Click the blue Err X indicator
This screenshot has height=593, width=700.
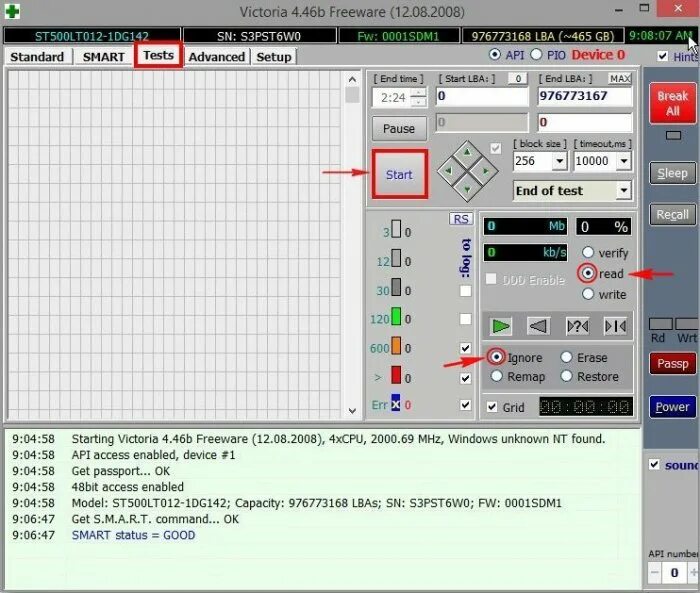point(396,403)
